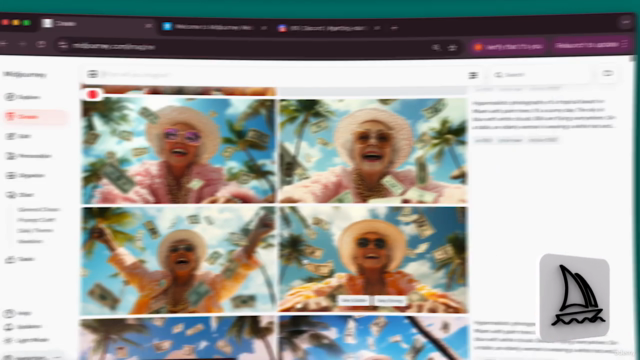This screenshot has height=360, width=640.
Task: Open the Organize section in the sidebar
Action: tap(24, 176)
